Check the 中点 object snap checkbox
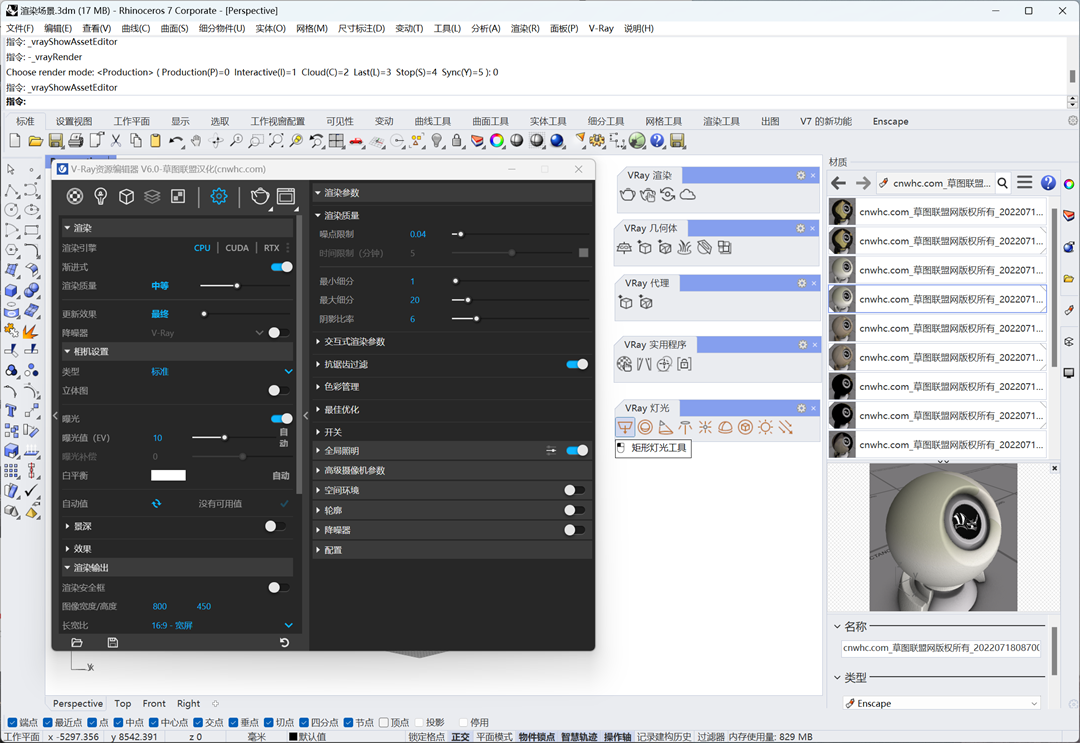Image resolution: width=1080 pixels, height=743 pixels. pos(117,721)
